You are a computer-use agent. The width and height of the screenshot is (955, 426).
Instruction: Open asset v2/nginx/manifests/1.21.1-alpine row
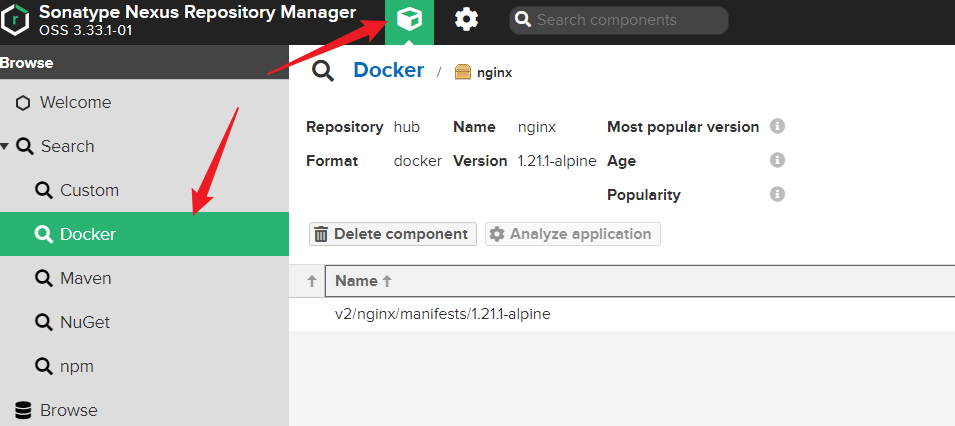tap(622, 314)
